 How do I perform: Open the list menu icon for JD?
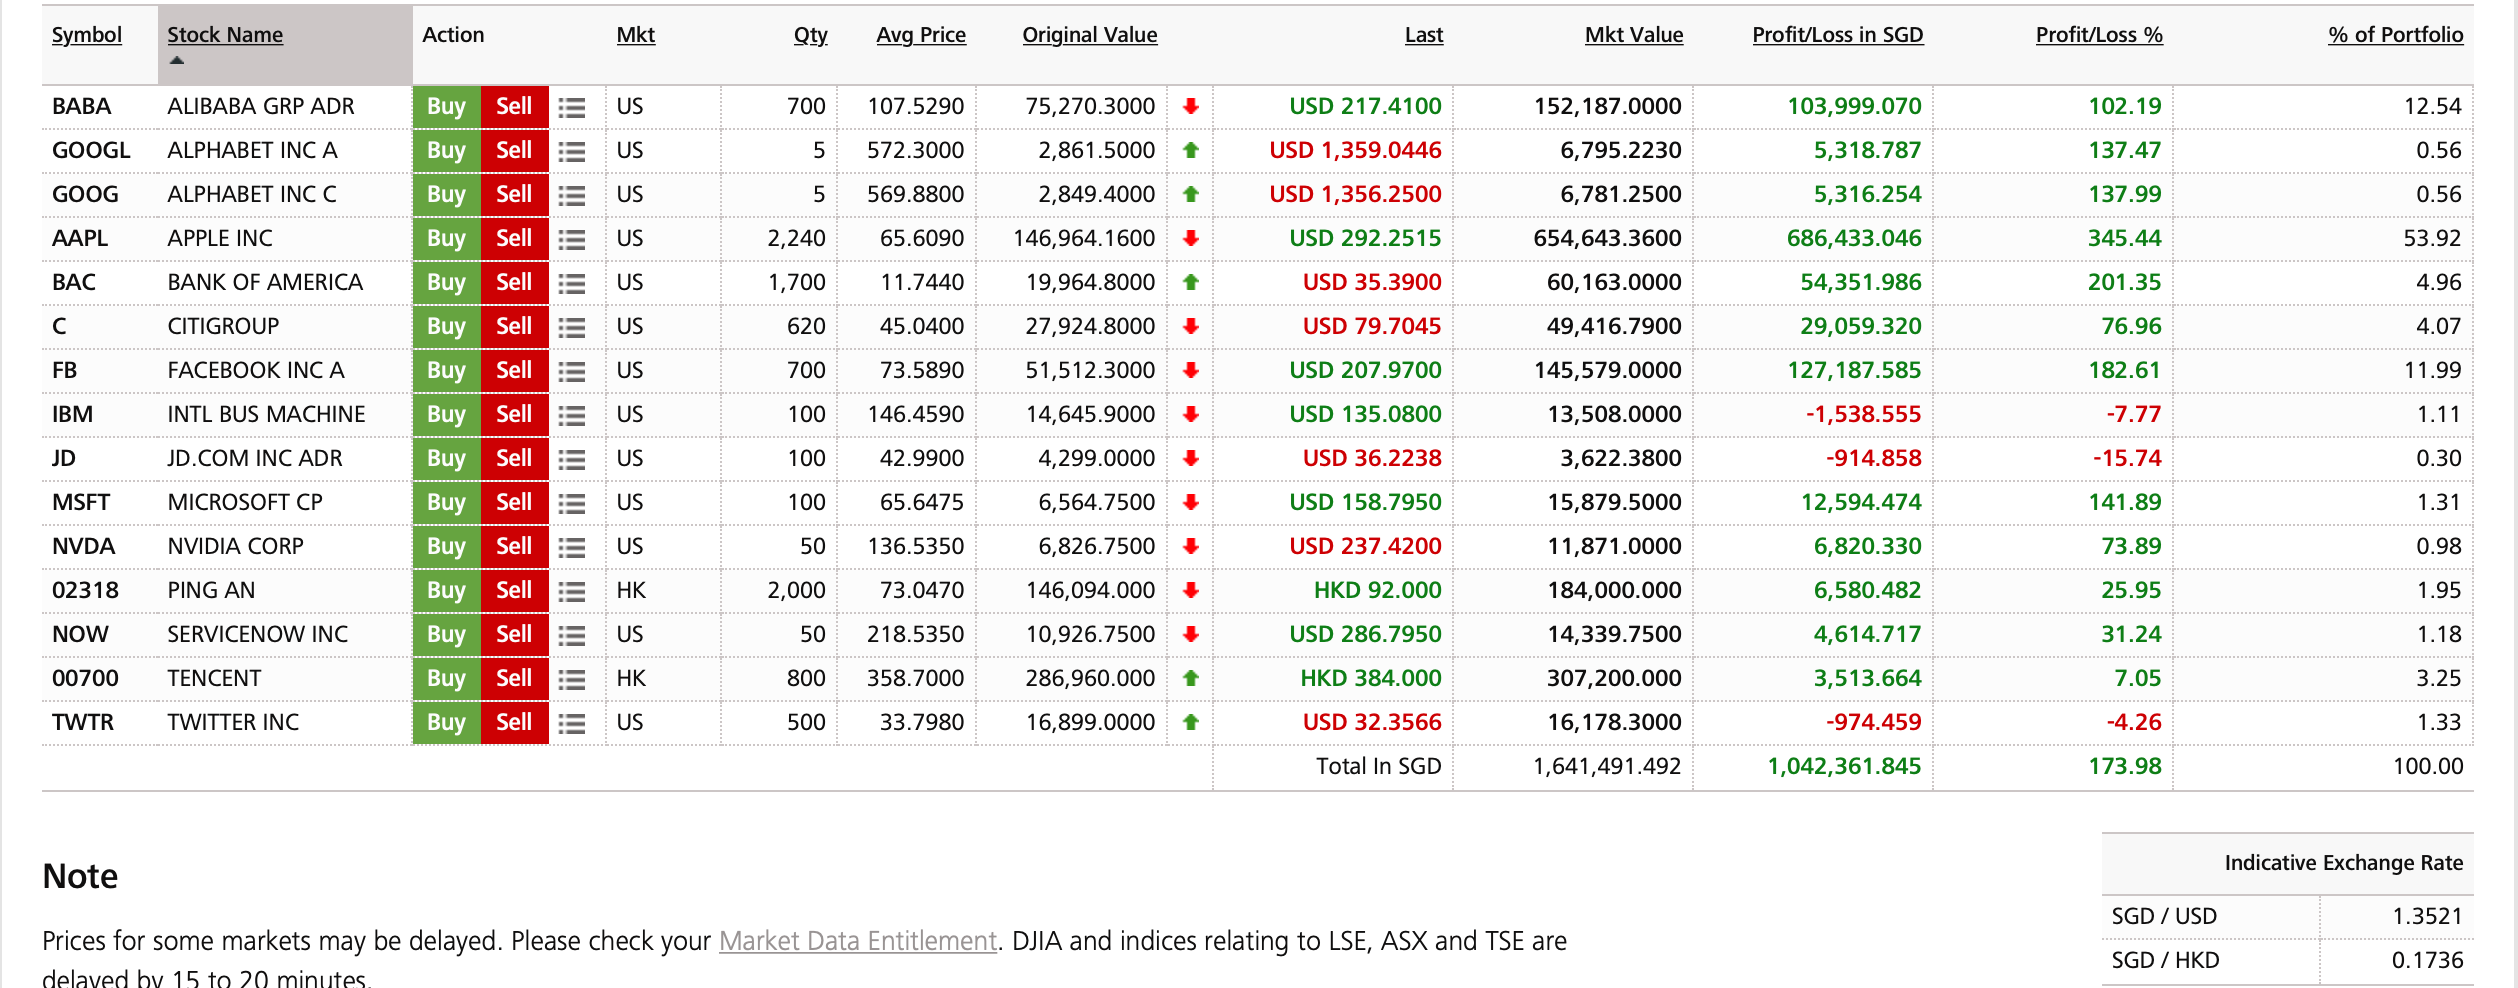click(572, 459)
